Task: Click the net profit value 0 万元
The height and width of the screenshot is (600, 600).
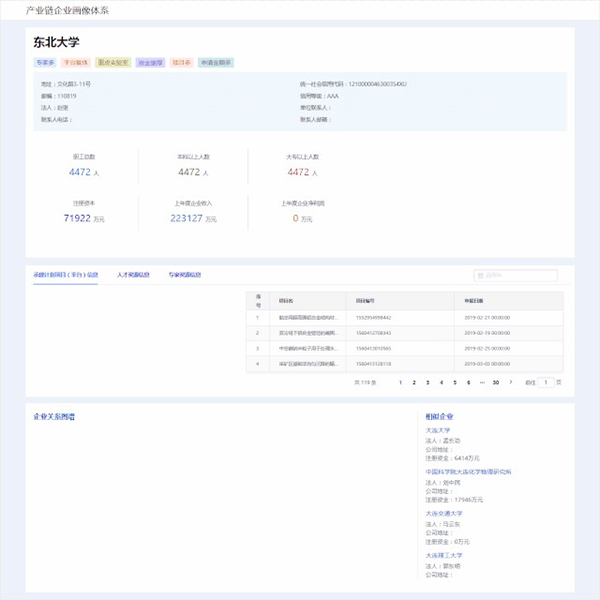Action: tap(302, 218)
